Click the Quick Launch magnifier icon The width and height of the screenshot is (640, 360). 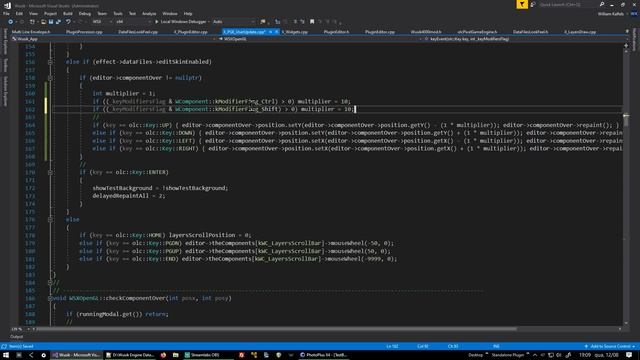[602, 4]
